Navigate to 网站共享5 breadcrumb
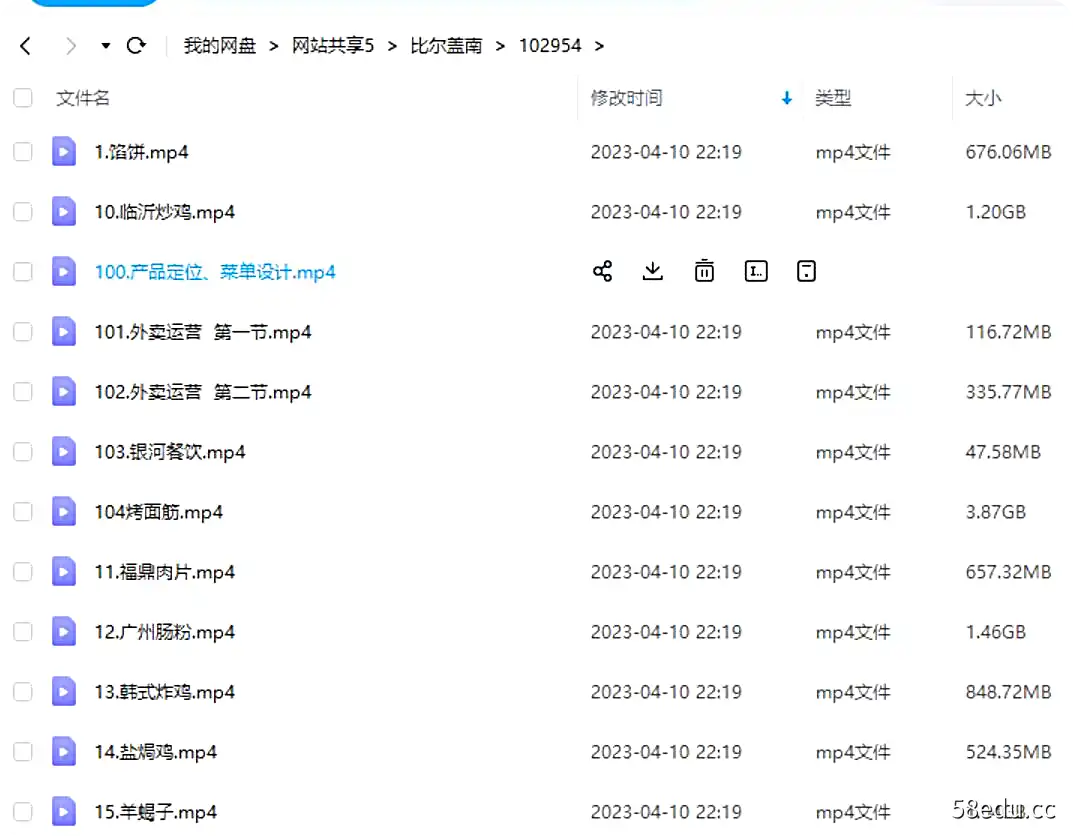This screenshot has width=1073, height=836. click(333, 45)
